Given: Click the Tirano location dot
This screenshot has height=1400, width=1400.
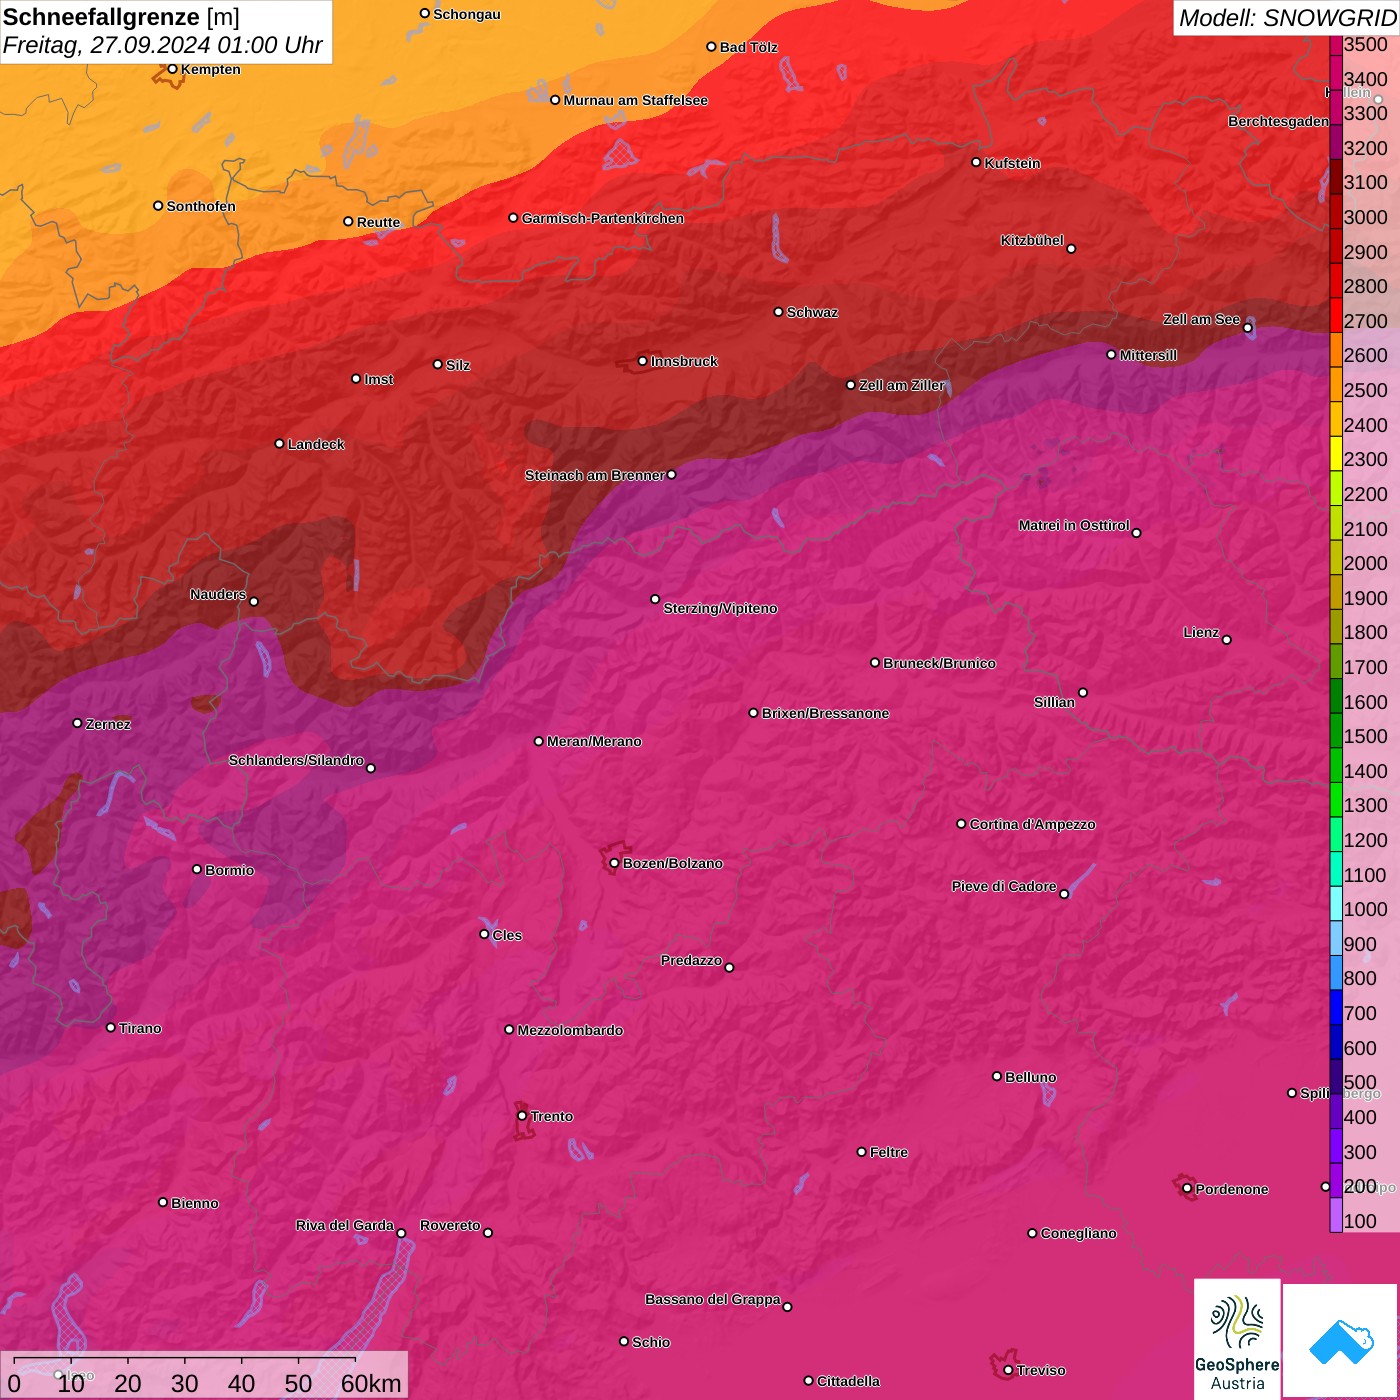Looking at the screenshot, I should [x=111, y=1027].
